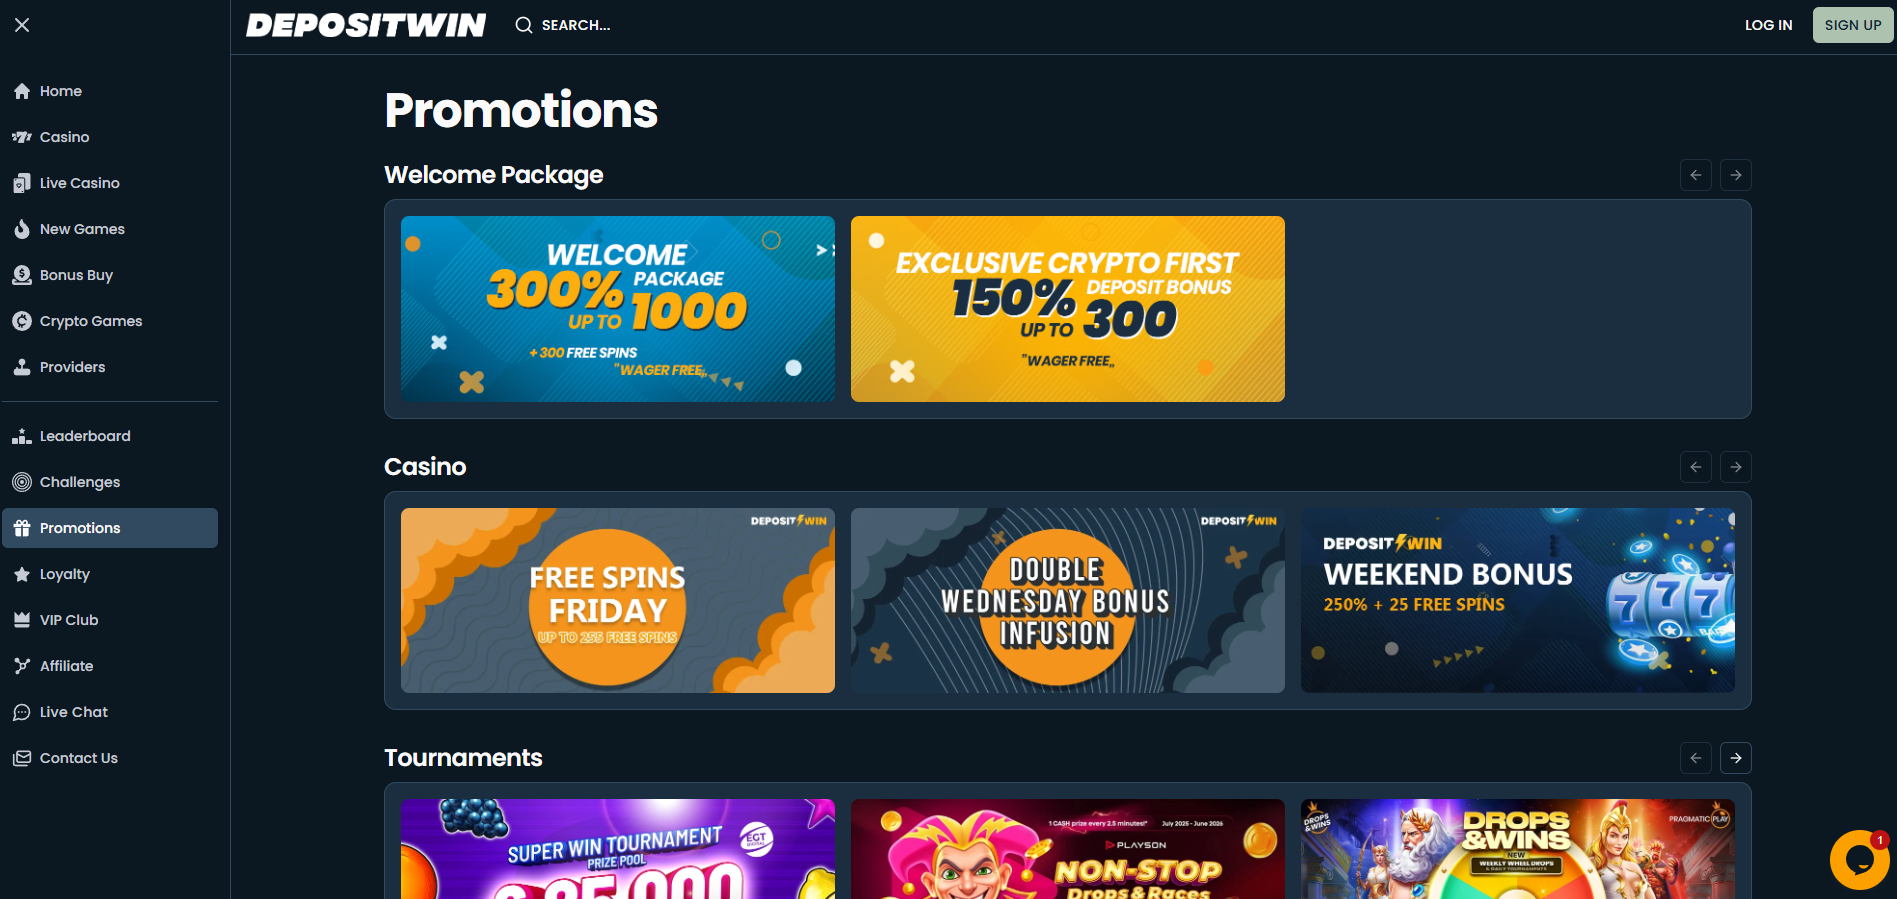
Task: Select the Crypto Games icon
Action: tap(22, 321)
